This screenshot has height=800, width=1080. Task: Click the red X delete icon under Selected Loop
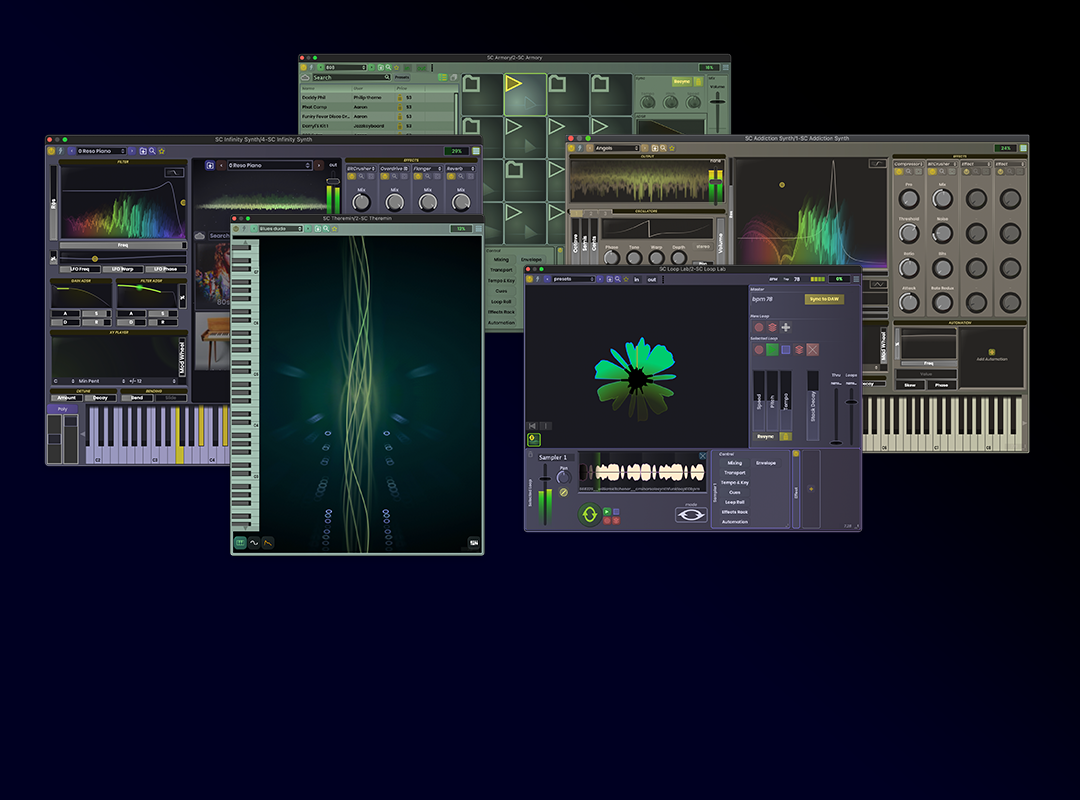(x=811, y=350)
